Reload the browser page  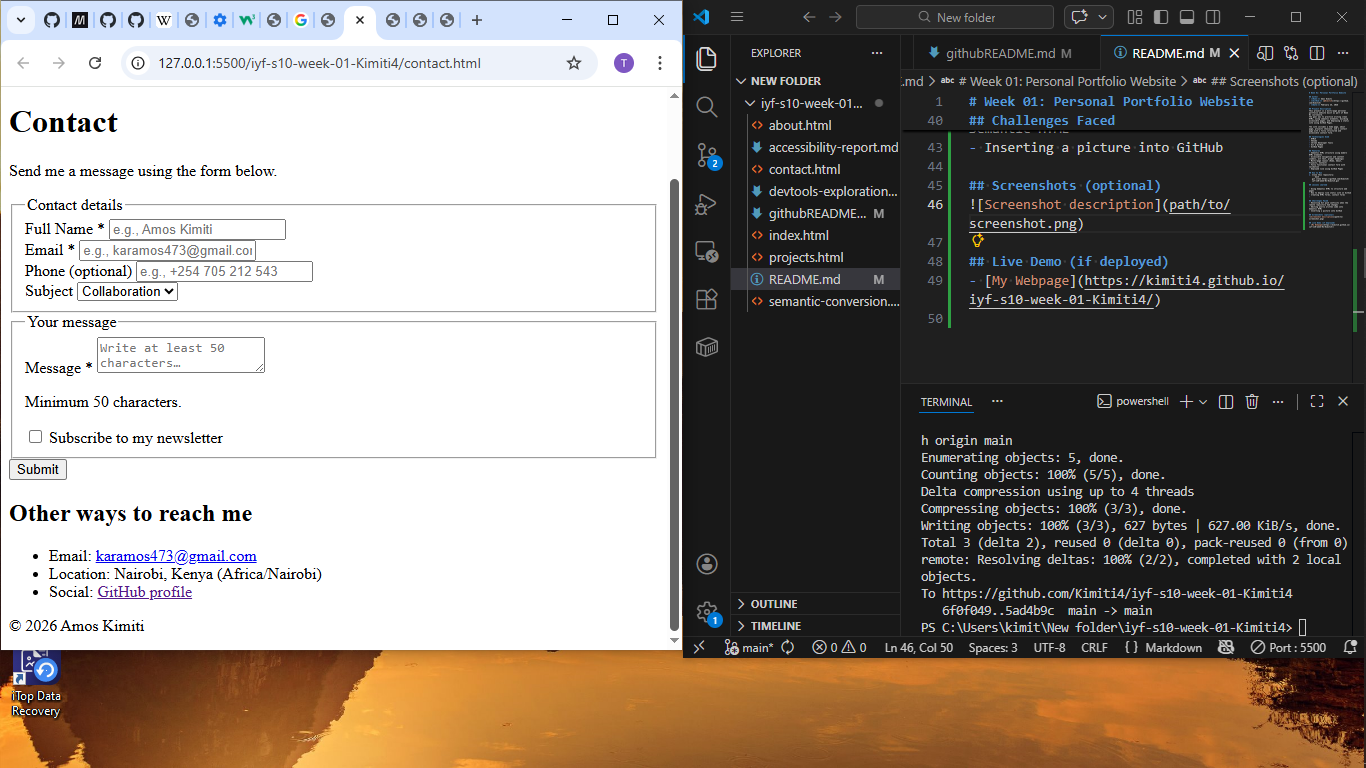click(95, 63)
